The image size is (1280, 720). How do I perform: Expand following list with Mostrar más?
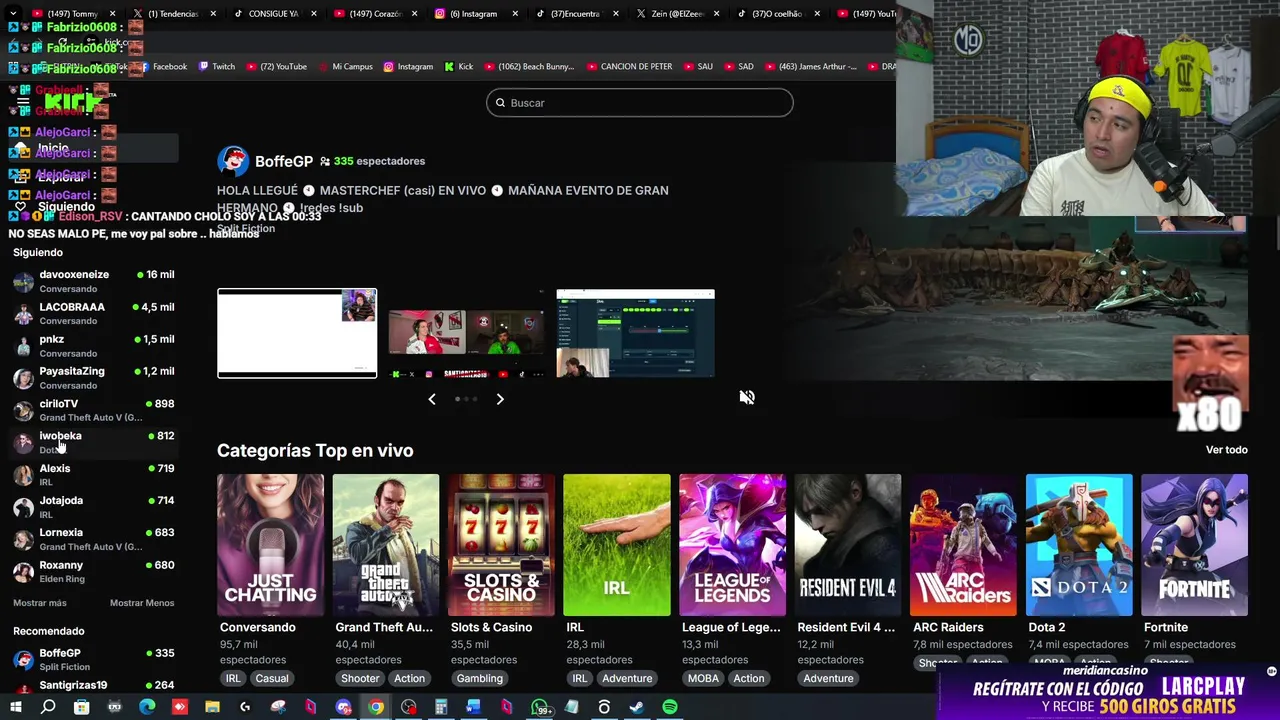40,603
